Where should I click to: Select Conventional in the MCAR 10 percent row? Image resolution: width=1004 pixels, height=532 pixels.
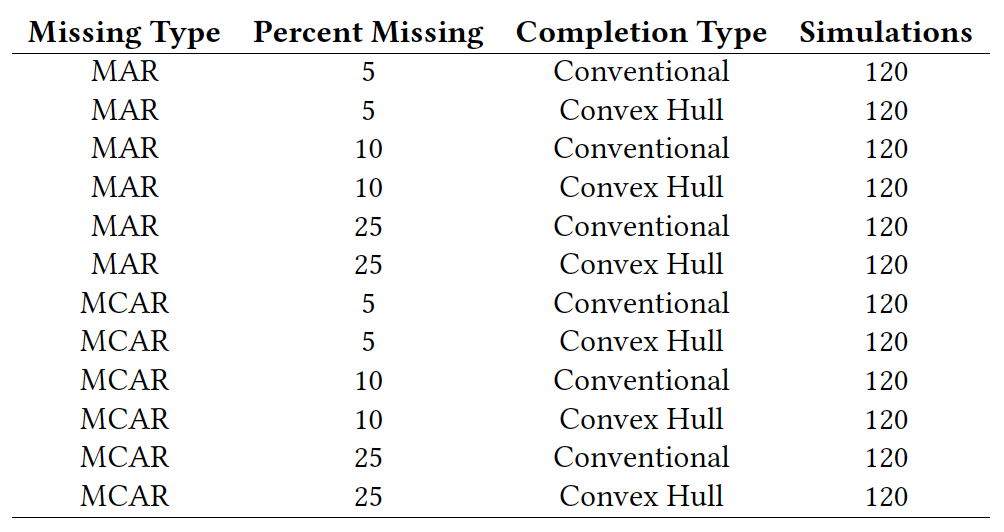641,380
